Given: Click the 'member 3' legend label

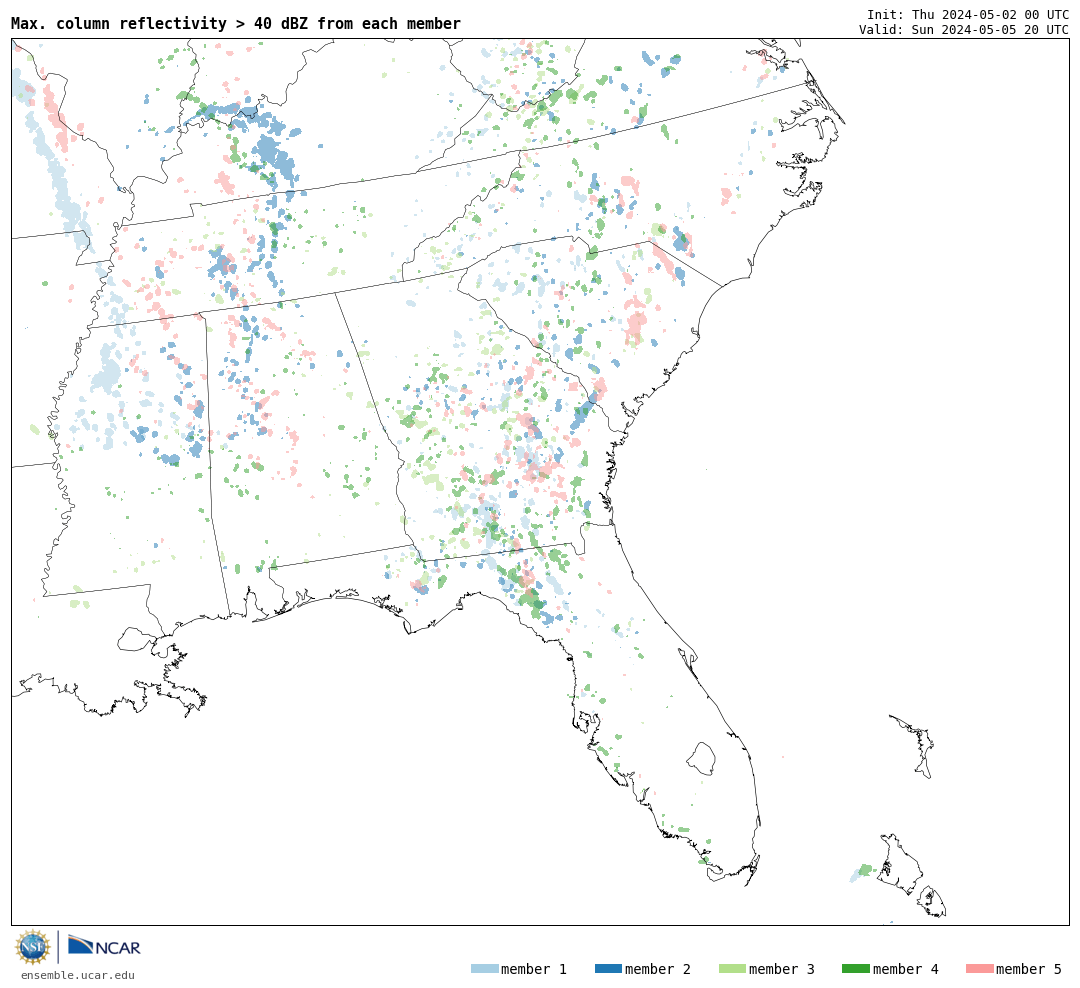Looking at the screenshot, I should pyautogui.click(x=782, y=969).
